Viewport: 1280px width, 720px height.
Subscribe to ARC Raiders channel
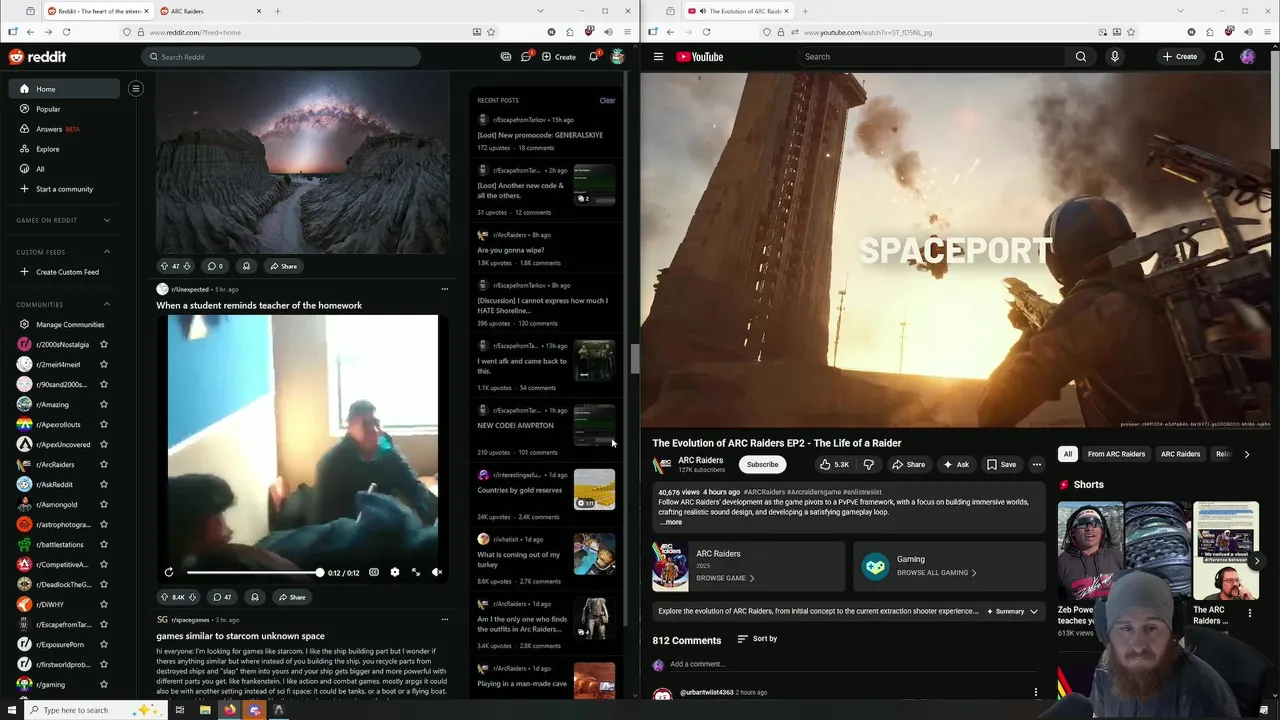click(762, 464)
